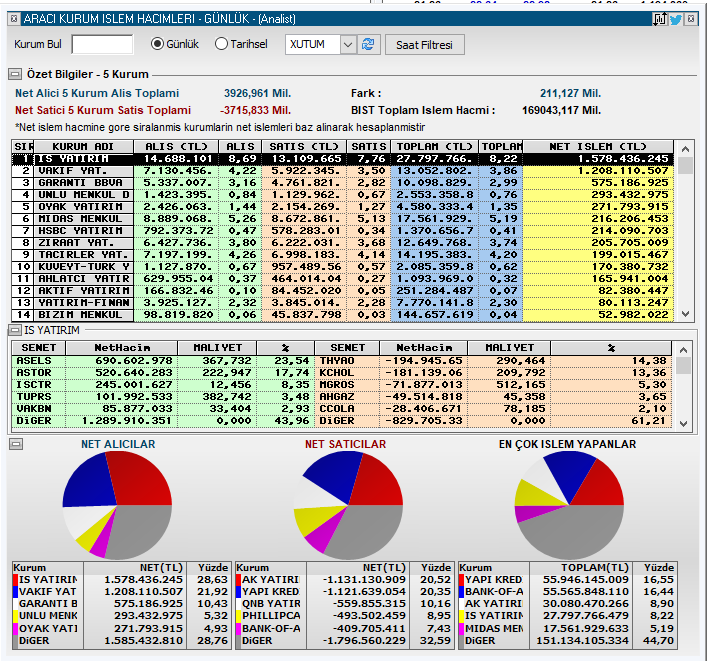Click the broker table scrollbar down arrow
This screenshot has height=661, width=707.
point(685,314)
